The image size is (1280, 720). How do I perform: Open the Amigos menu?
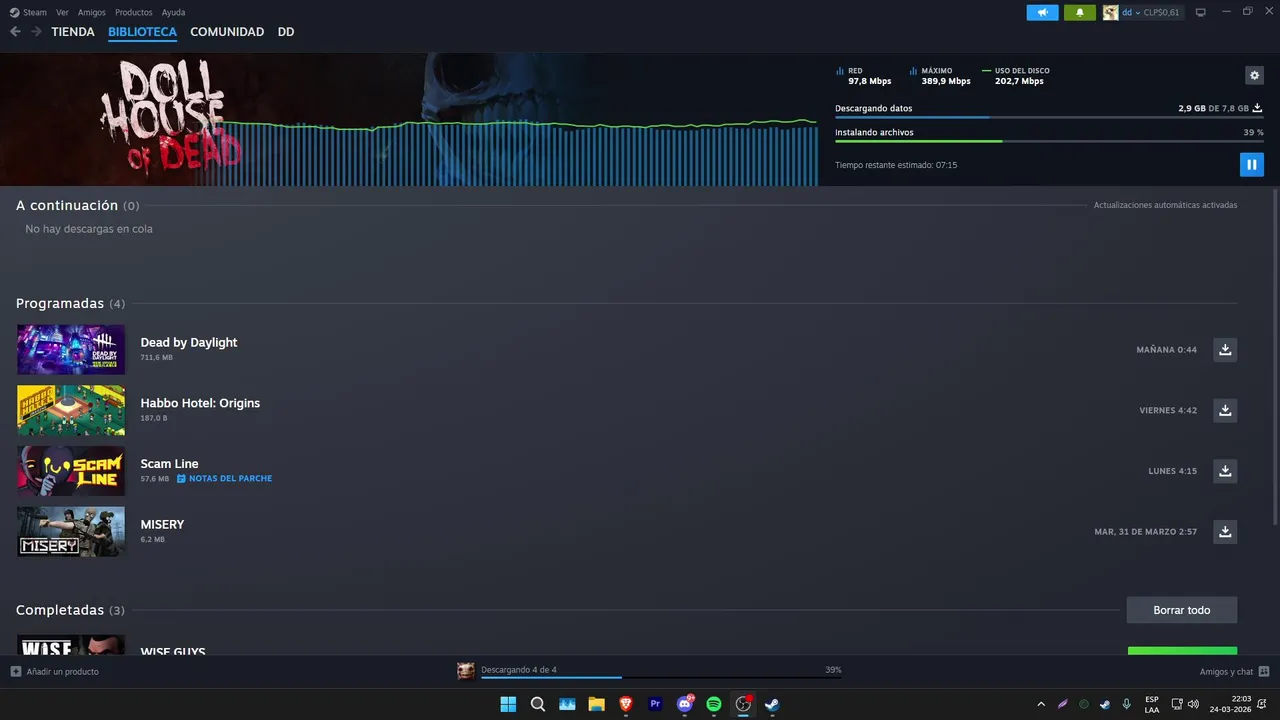[92, 13]
